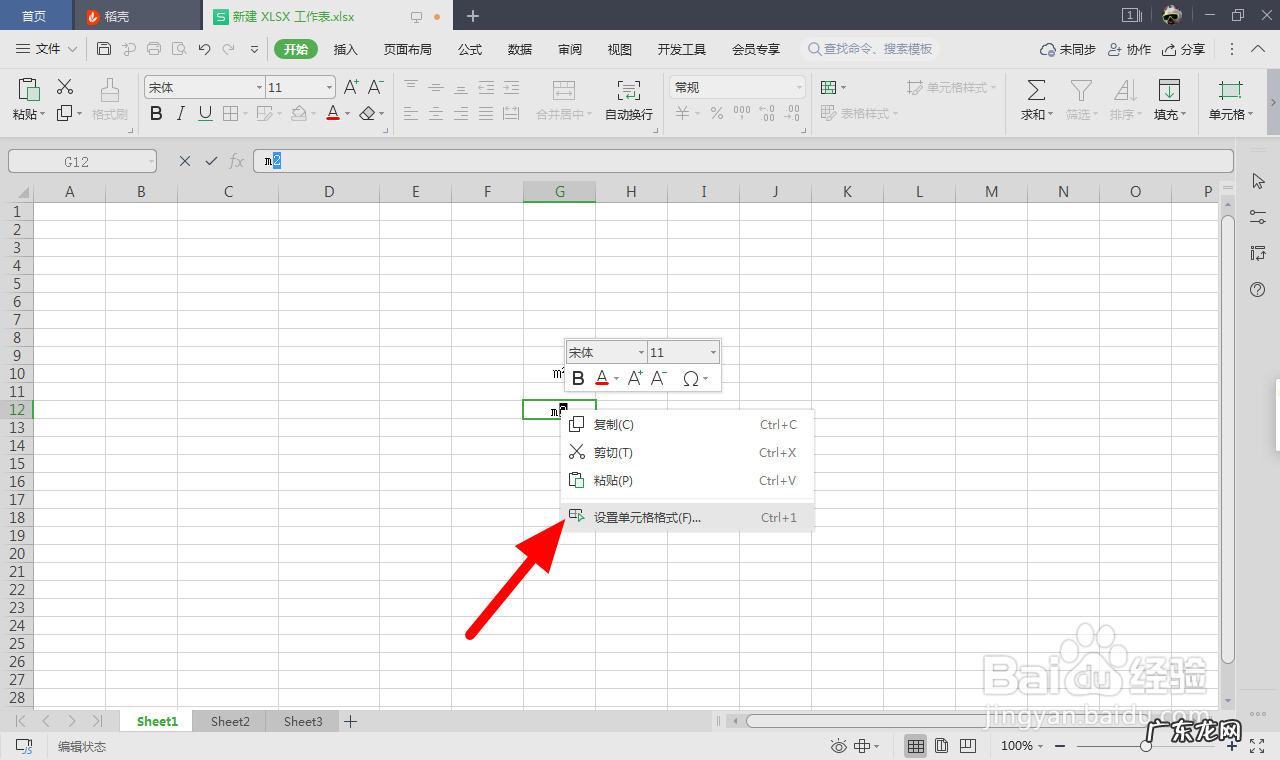The image size is (1280, 760).
Task: Enable wrap text (自动换行)
Action: (x=628, y=98)
